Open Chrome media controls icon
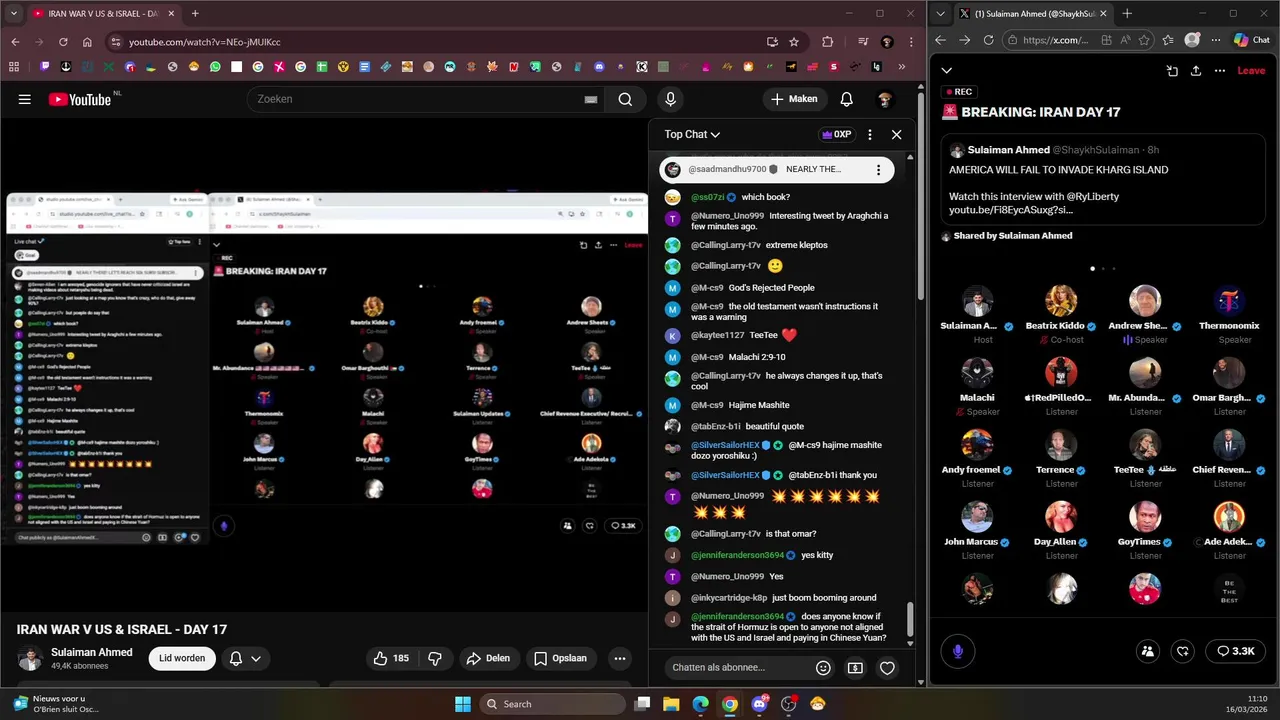 [863, 42]
